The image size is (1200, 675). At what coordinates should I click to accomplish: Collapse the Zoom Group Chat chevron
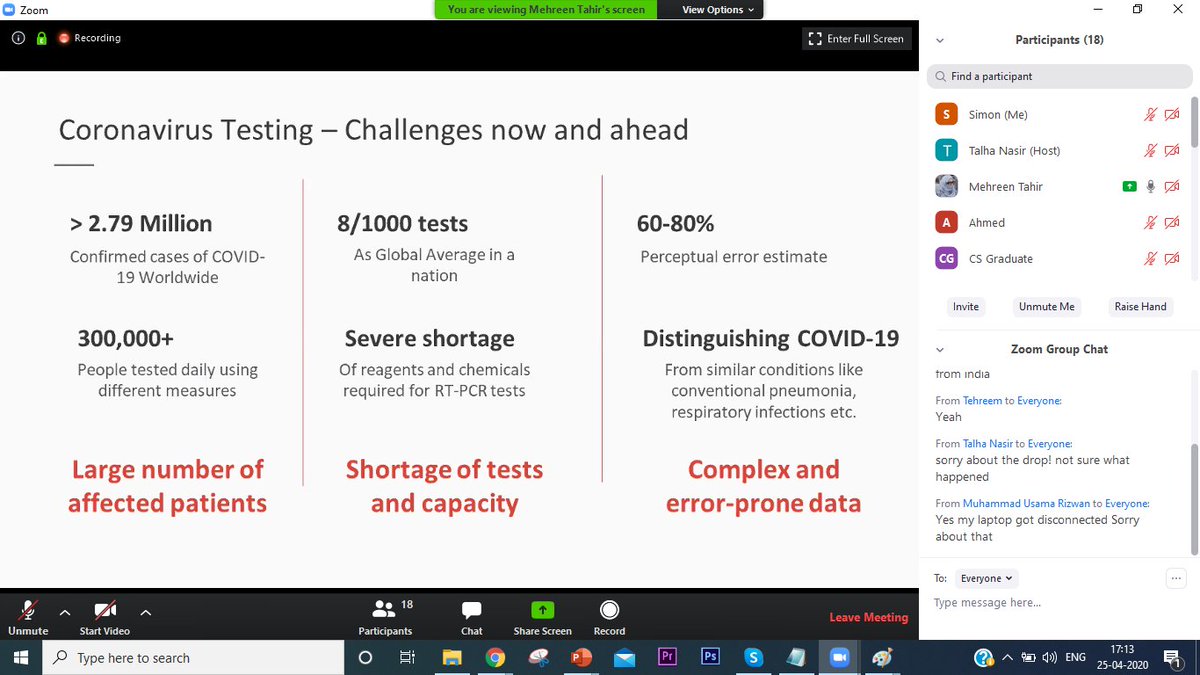click(x=939, y=350)
